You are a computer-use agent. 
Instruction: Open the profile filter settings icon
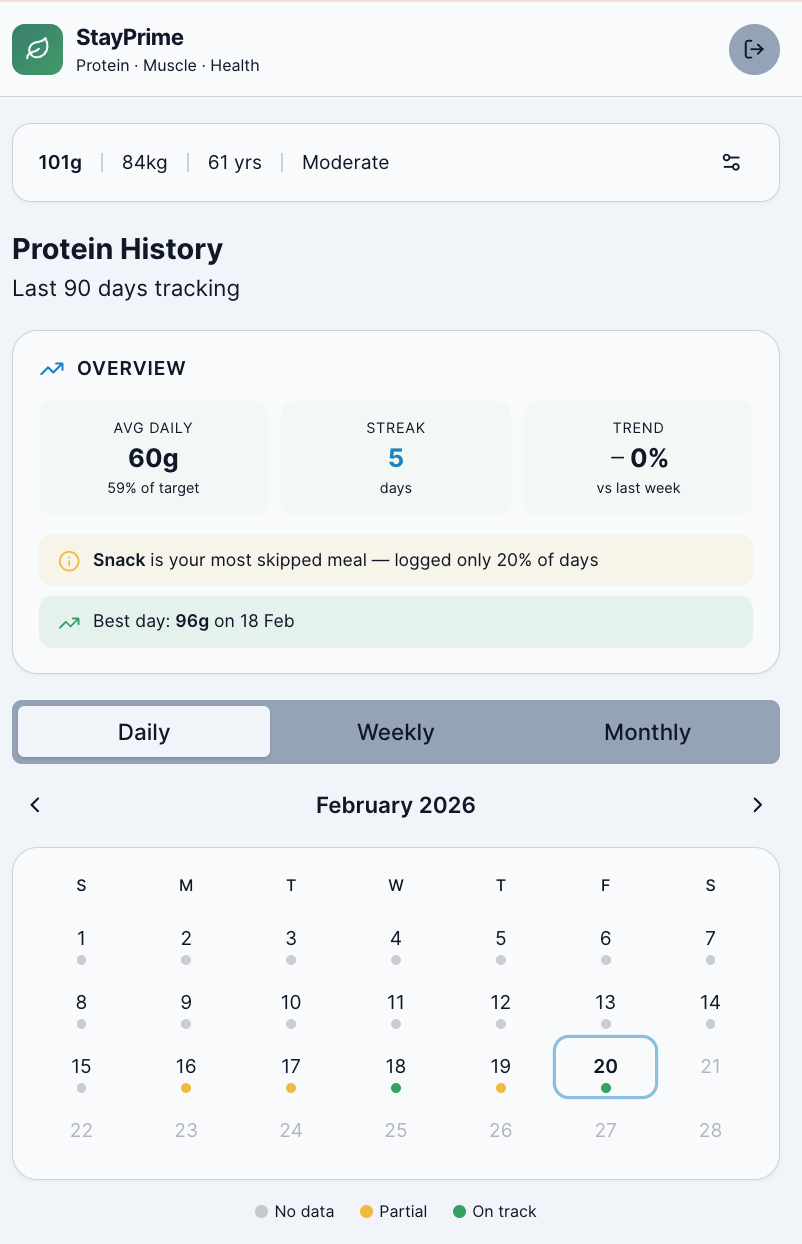coord(731,162)
